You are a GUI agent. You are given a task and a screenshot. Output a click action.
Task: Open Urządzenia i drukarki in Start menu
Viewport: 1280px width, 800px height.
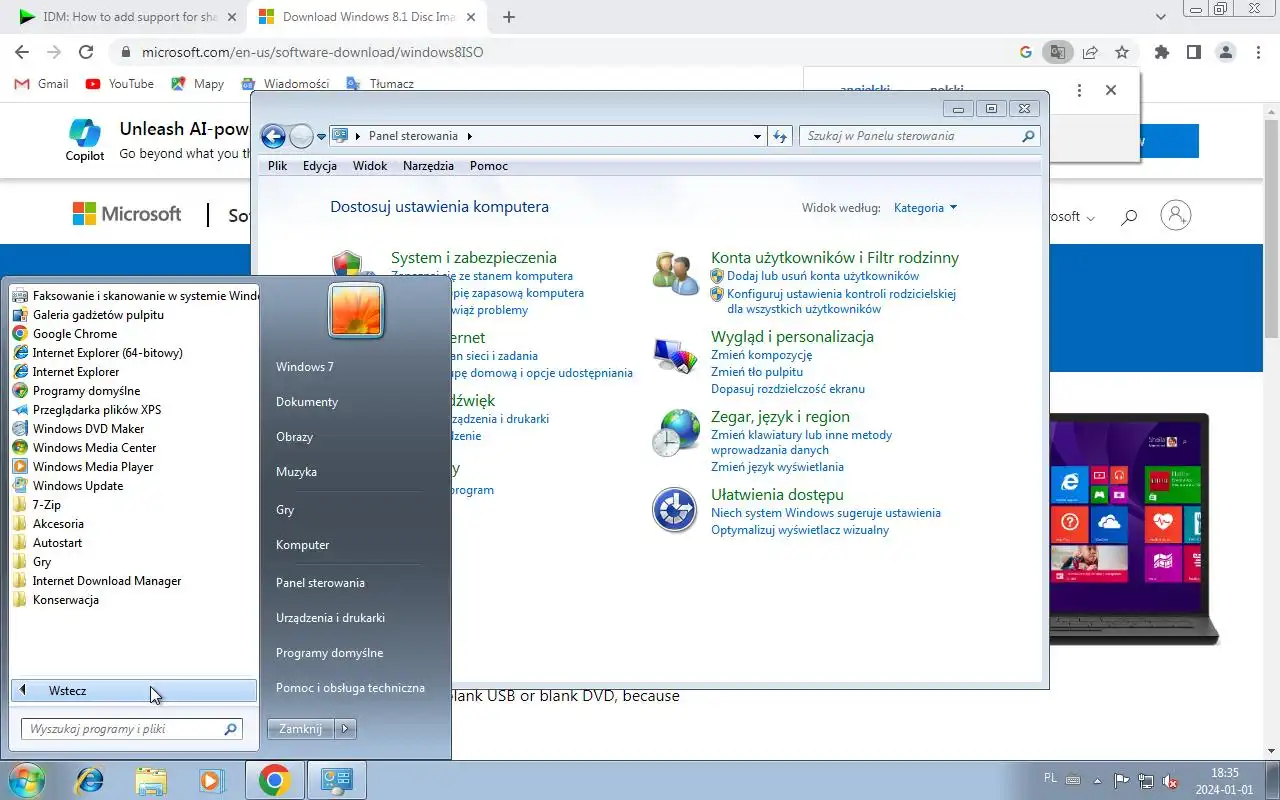click(x=330, y=618)
